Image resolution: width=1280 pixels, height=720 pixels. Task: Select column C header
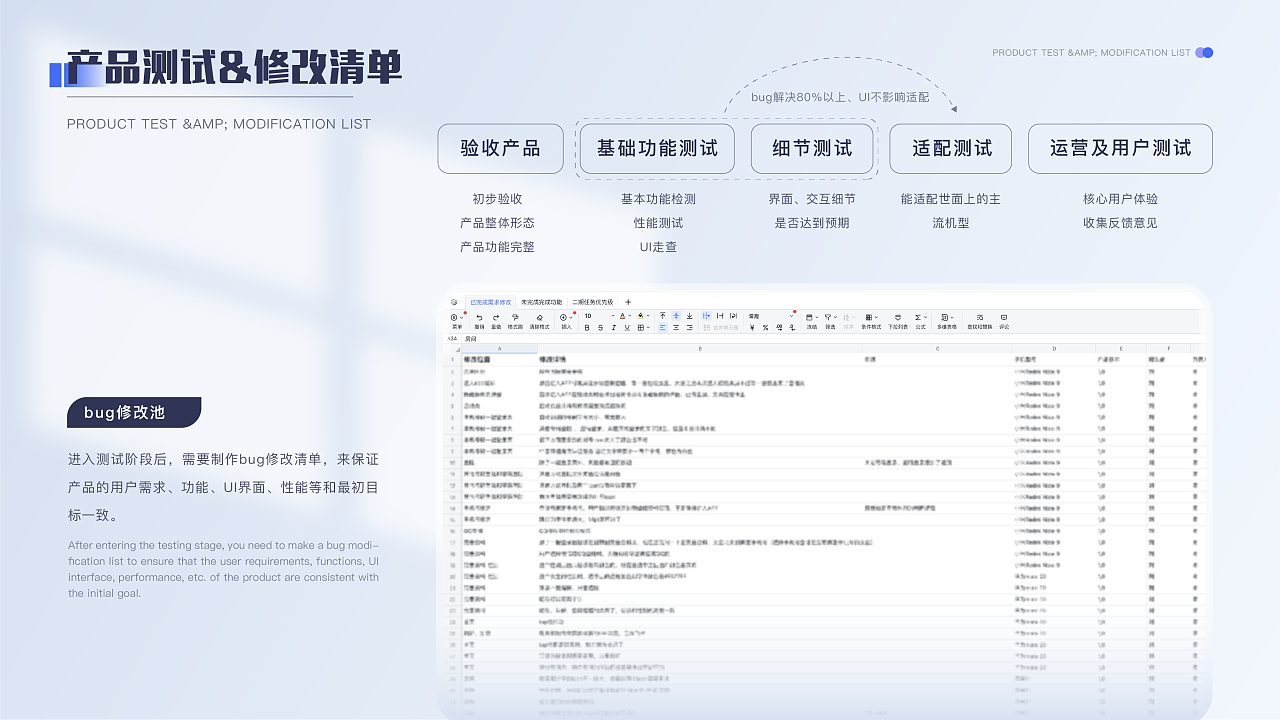click(938, 349)
